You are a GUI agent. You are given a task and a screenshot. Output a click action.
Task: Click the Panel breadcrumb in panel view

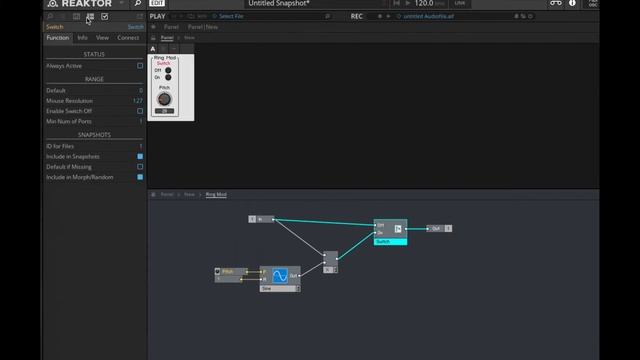pyautogui.click(x=167, y=38)
